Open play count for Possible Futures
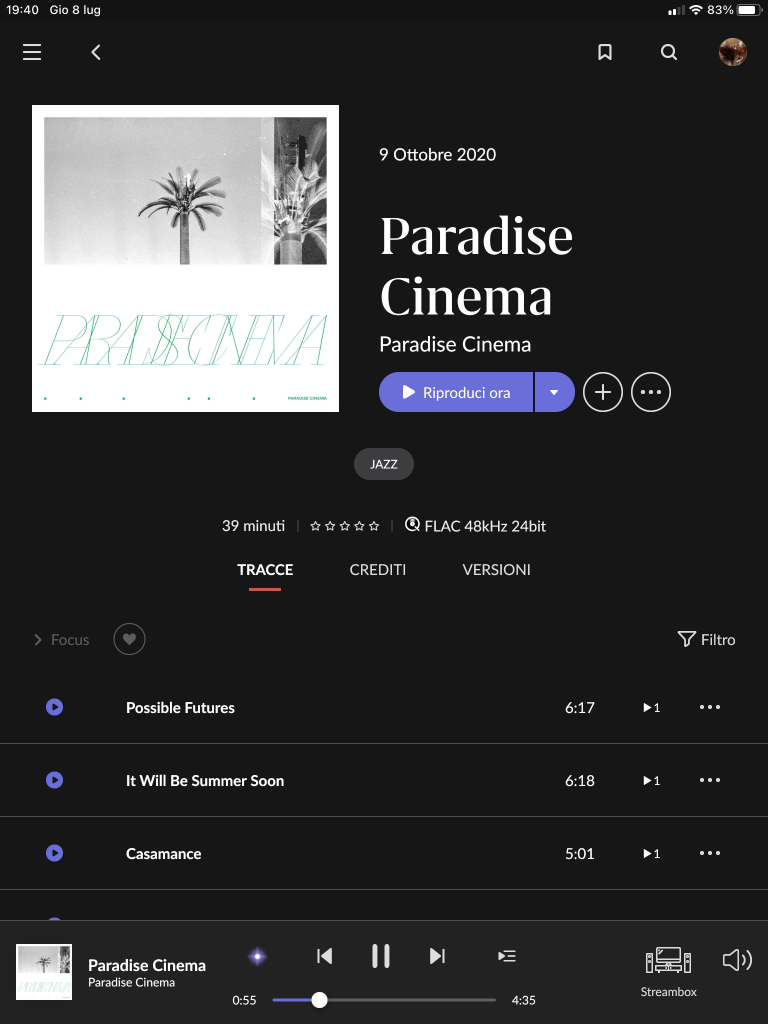768x1024 pixels. (652, 708)
